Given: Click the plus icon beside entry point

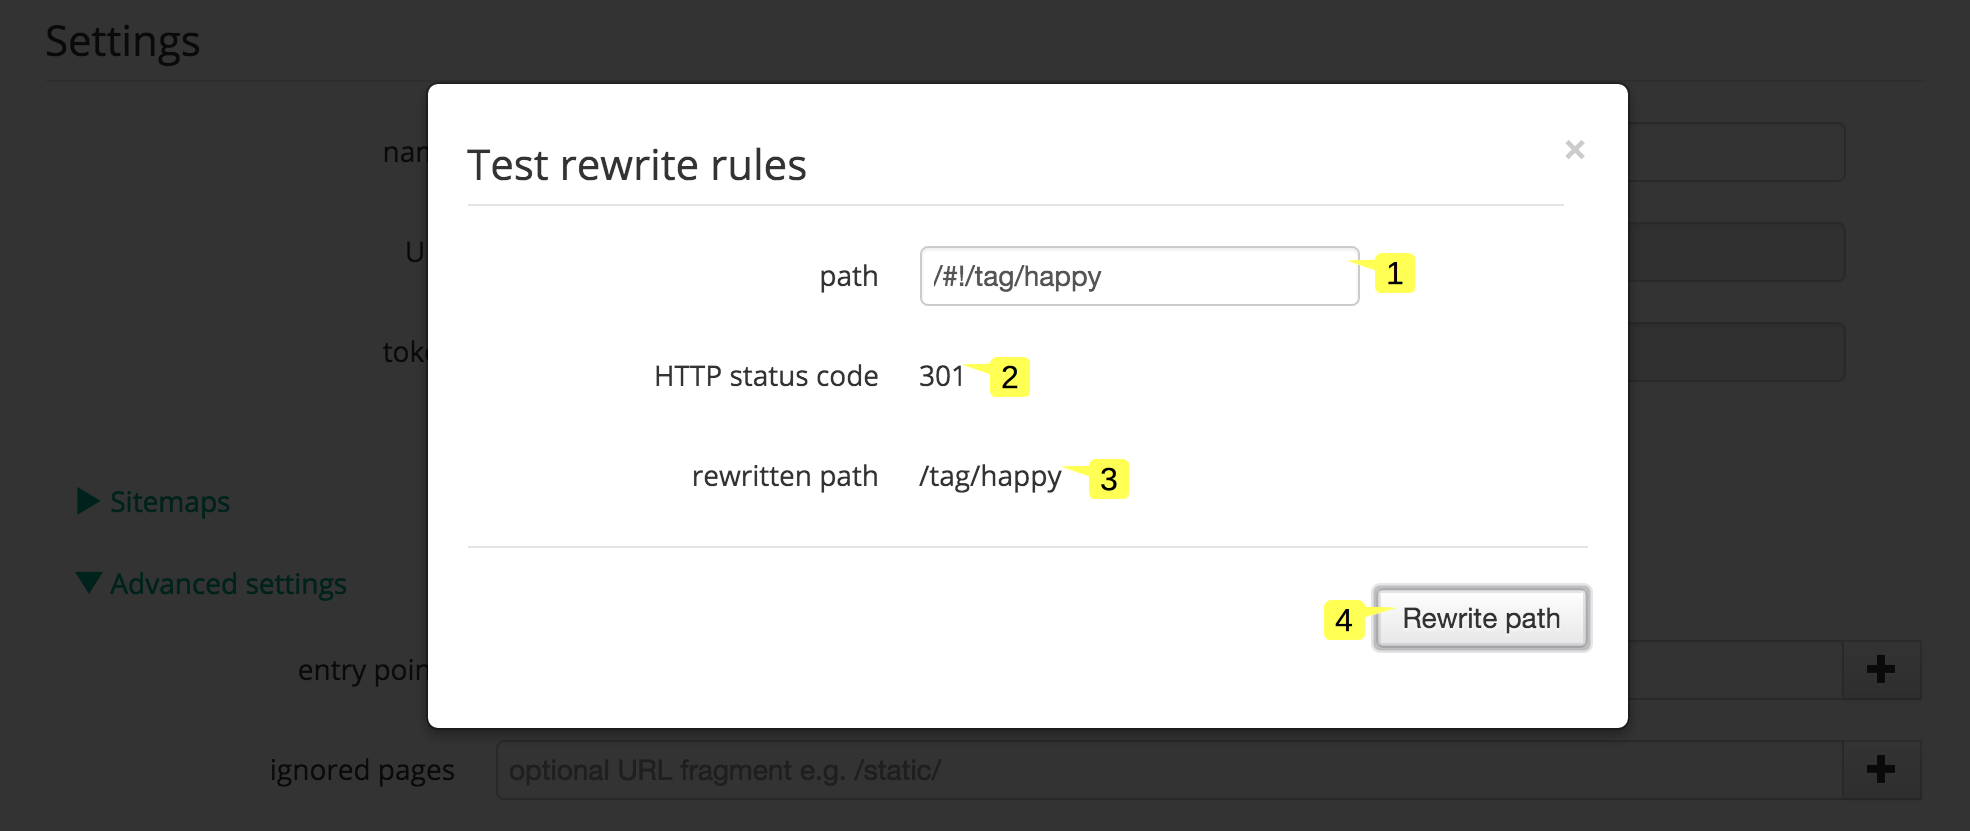Looking at the screenshot, I should point(1881,669).
